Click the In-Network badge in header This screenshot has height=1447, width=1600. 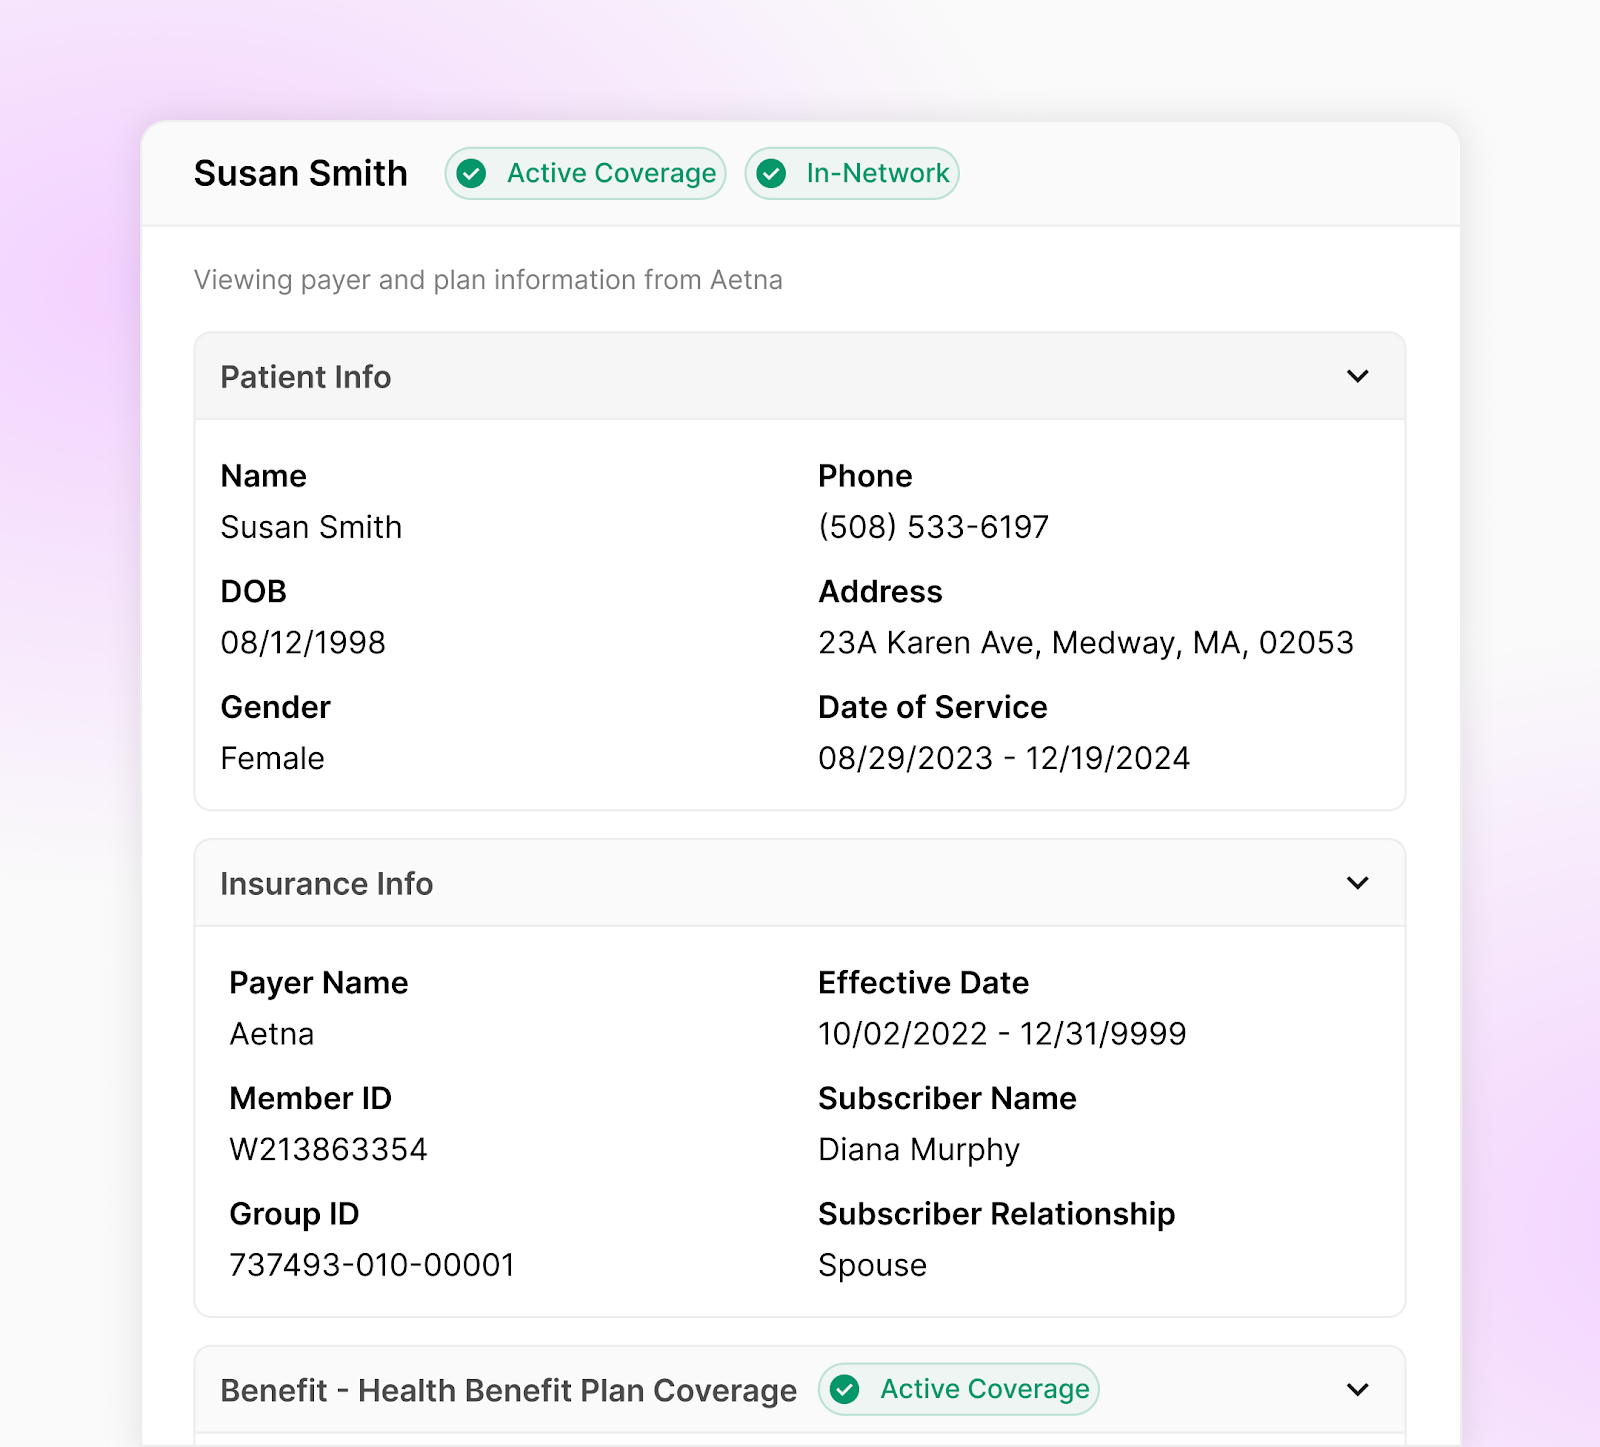[x=852, y=173]
